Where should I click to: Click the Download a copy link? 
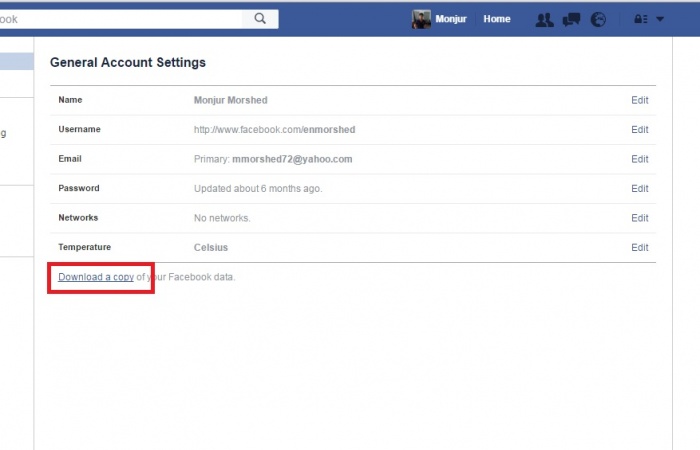point(96,277)
